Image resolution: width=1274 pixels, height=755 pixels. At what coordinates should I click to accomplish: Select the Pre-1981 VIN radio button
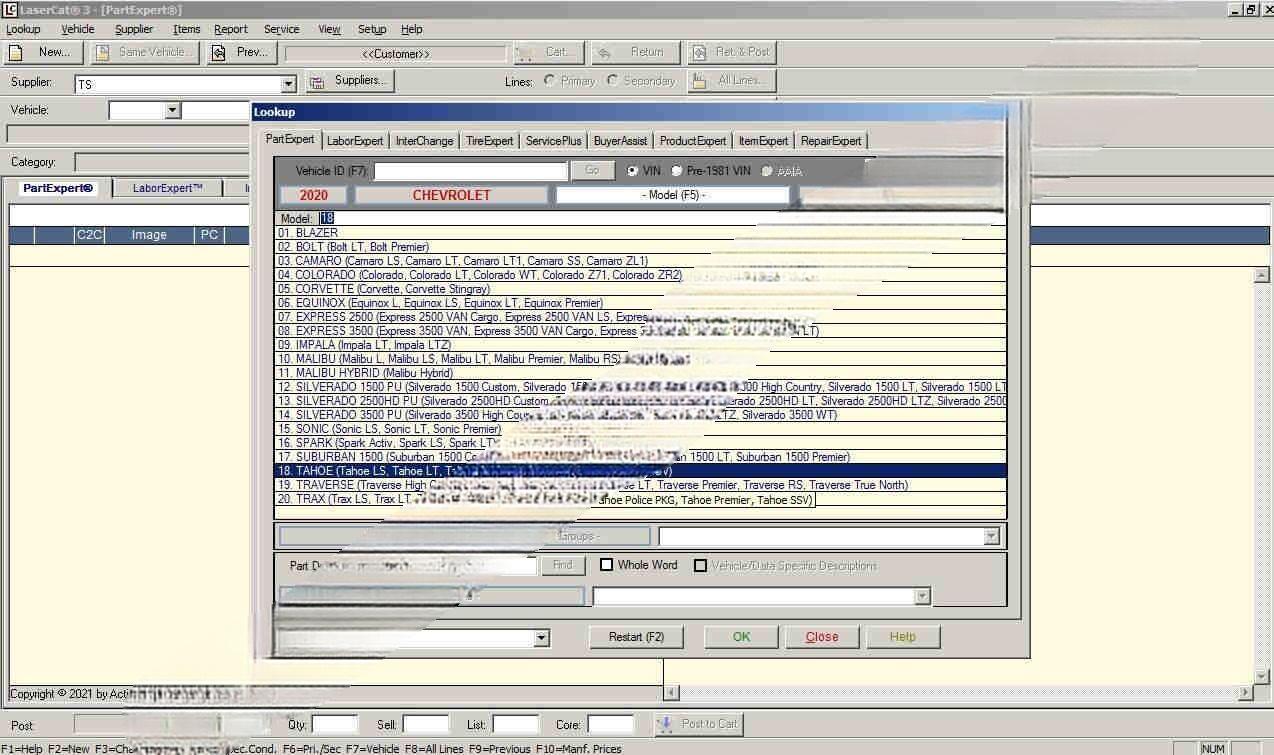point(677,171)
